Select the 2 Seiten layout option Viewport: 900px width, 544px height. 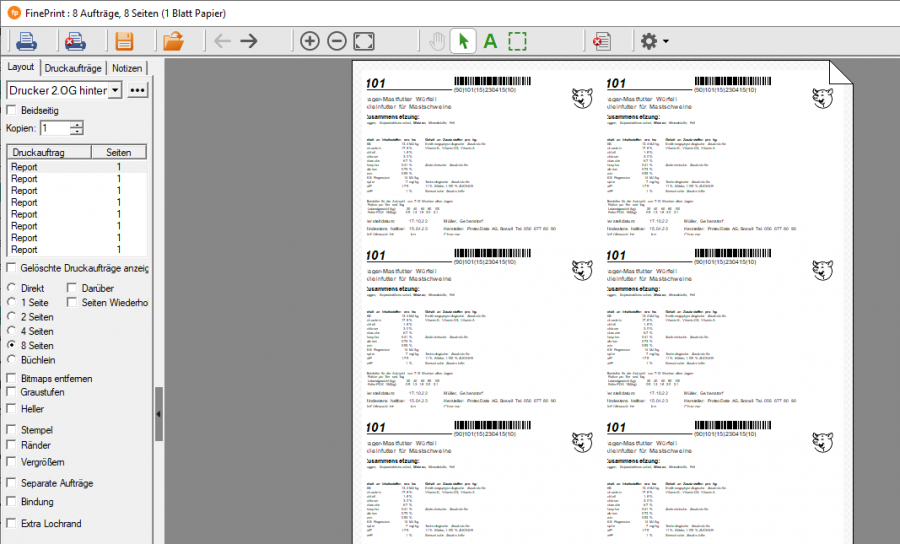(11, 316)
